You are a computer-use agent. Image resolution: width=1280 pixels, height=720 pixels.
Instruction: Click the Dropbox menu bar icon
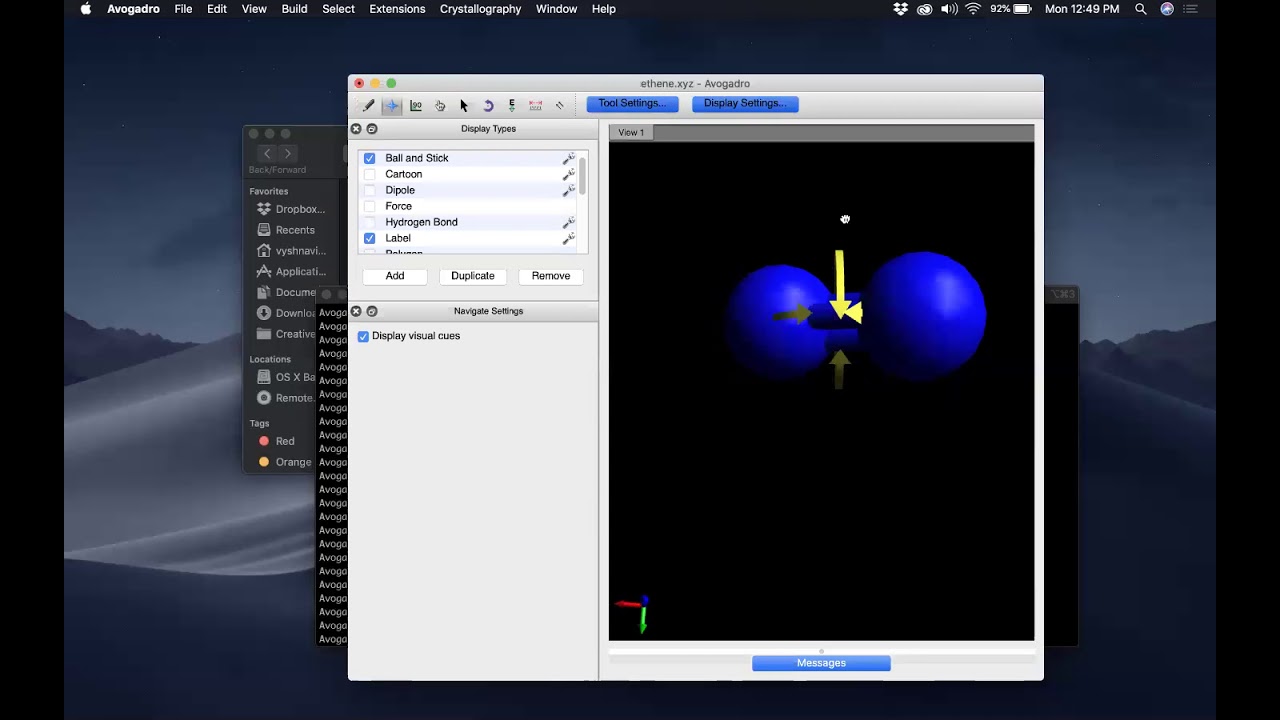(x=900, y=9)
